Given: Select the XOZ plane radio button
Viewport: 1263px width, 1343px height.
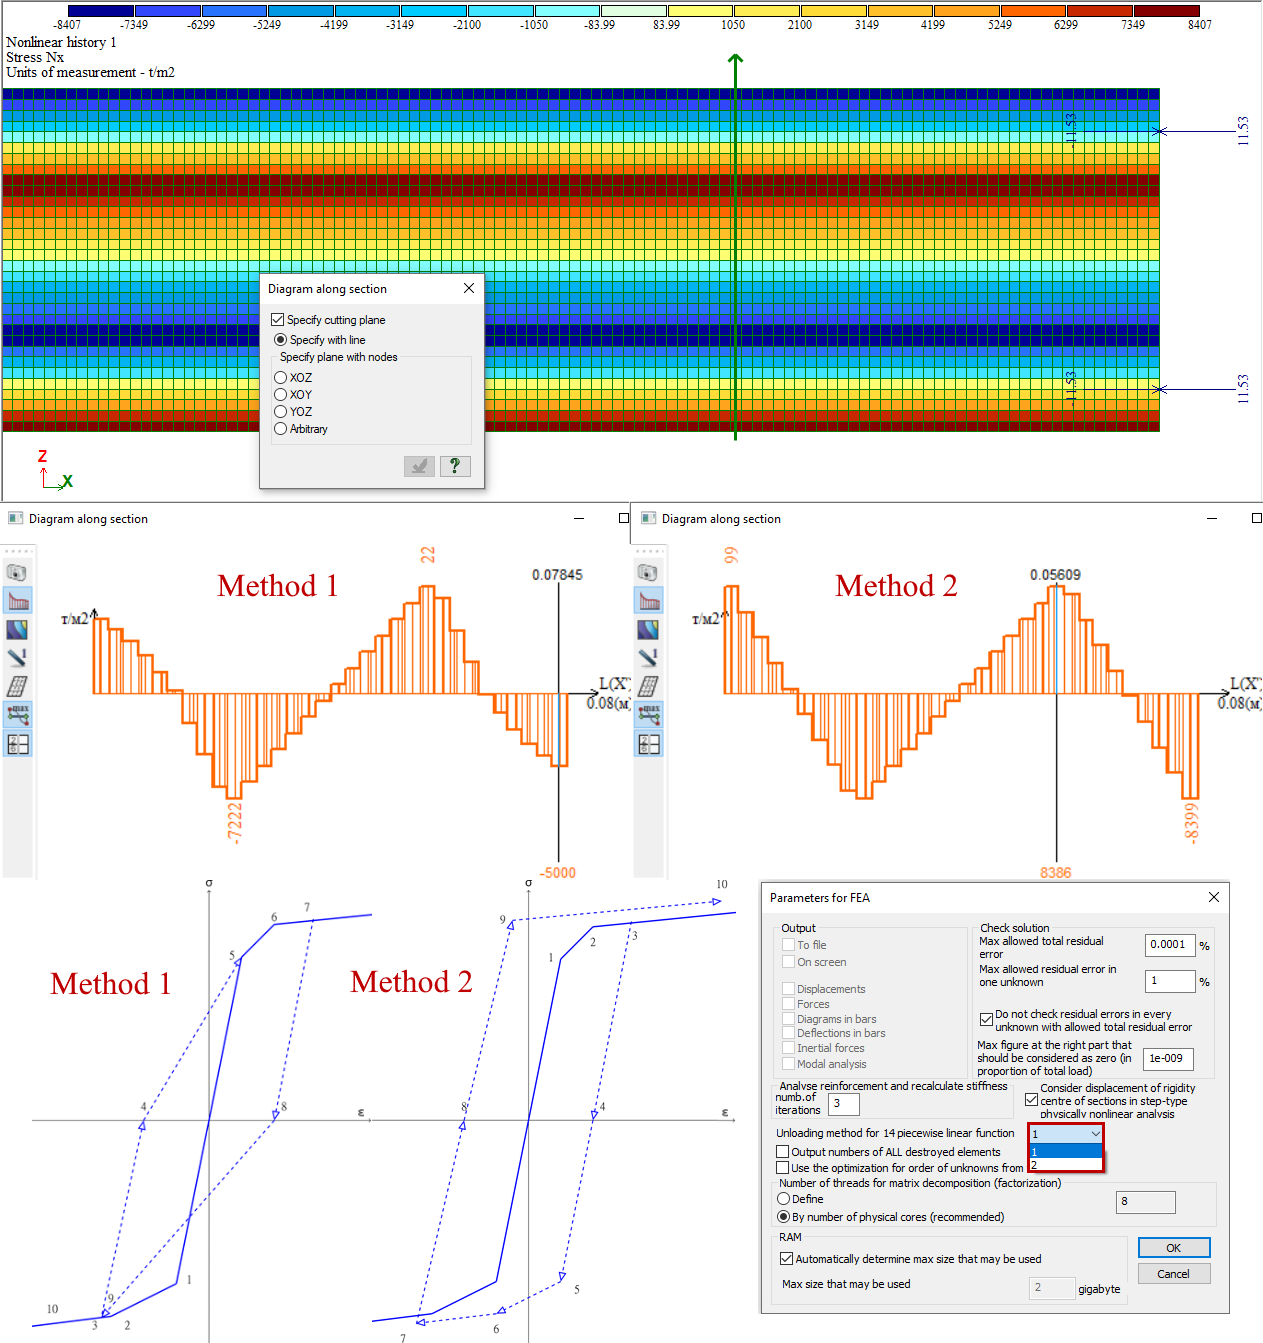Looking at the screenshot, I should 281,377.
